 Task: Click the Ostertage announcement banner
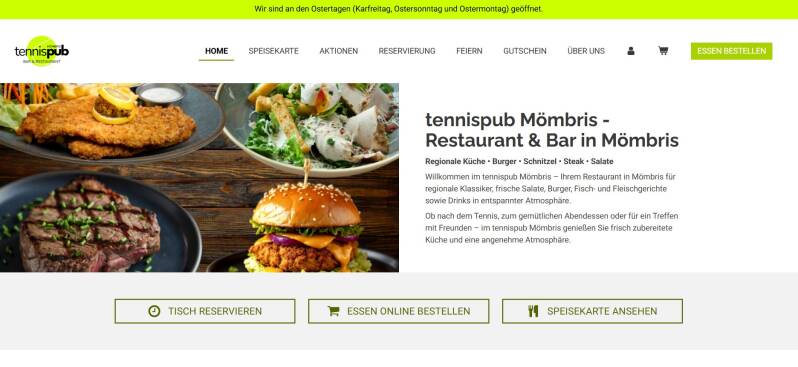pyautogui.click(x=399, y=9)
